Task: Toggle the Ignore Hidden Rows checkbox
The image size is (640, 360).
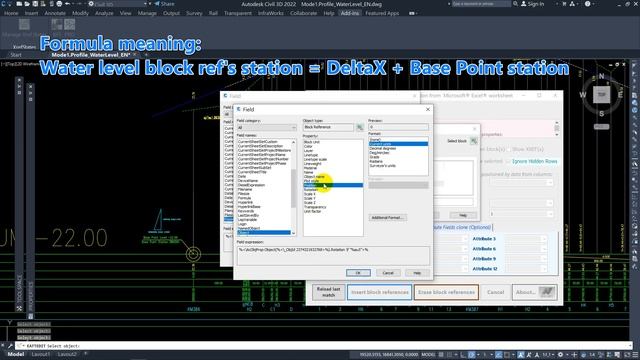Action: click(509, 162)
